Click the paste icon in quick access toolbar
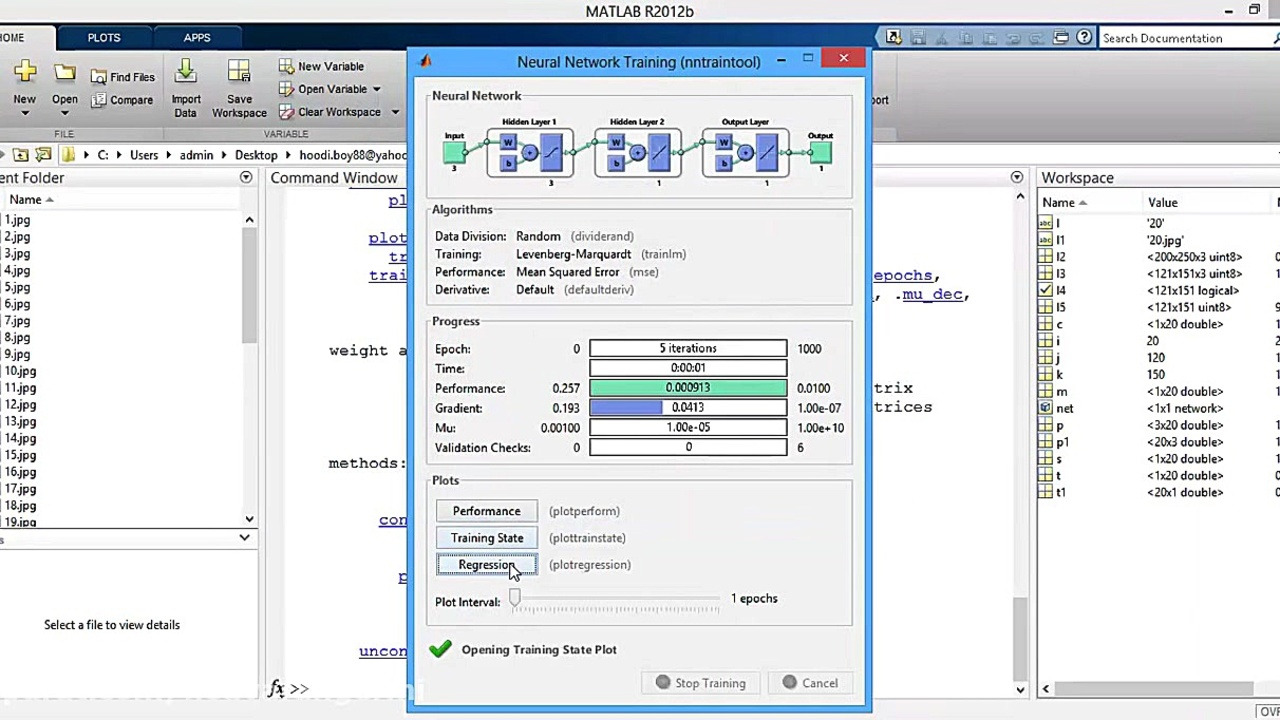1280x720 pixels. pyautogui.click(x=989, y=38)
